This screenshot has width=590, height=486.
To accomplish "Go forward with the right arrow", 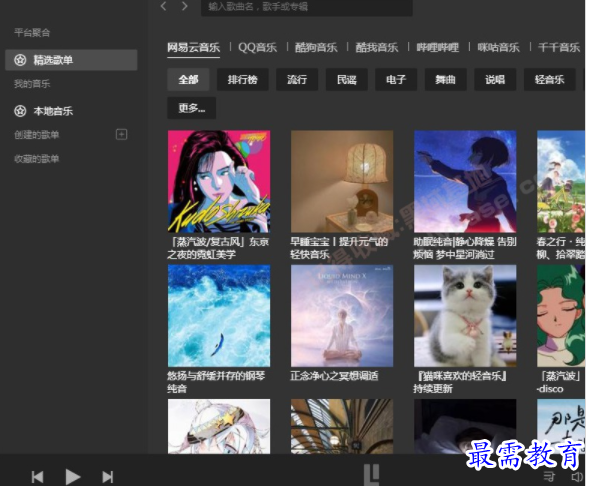I will click(x=184, y=6).
